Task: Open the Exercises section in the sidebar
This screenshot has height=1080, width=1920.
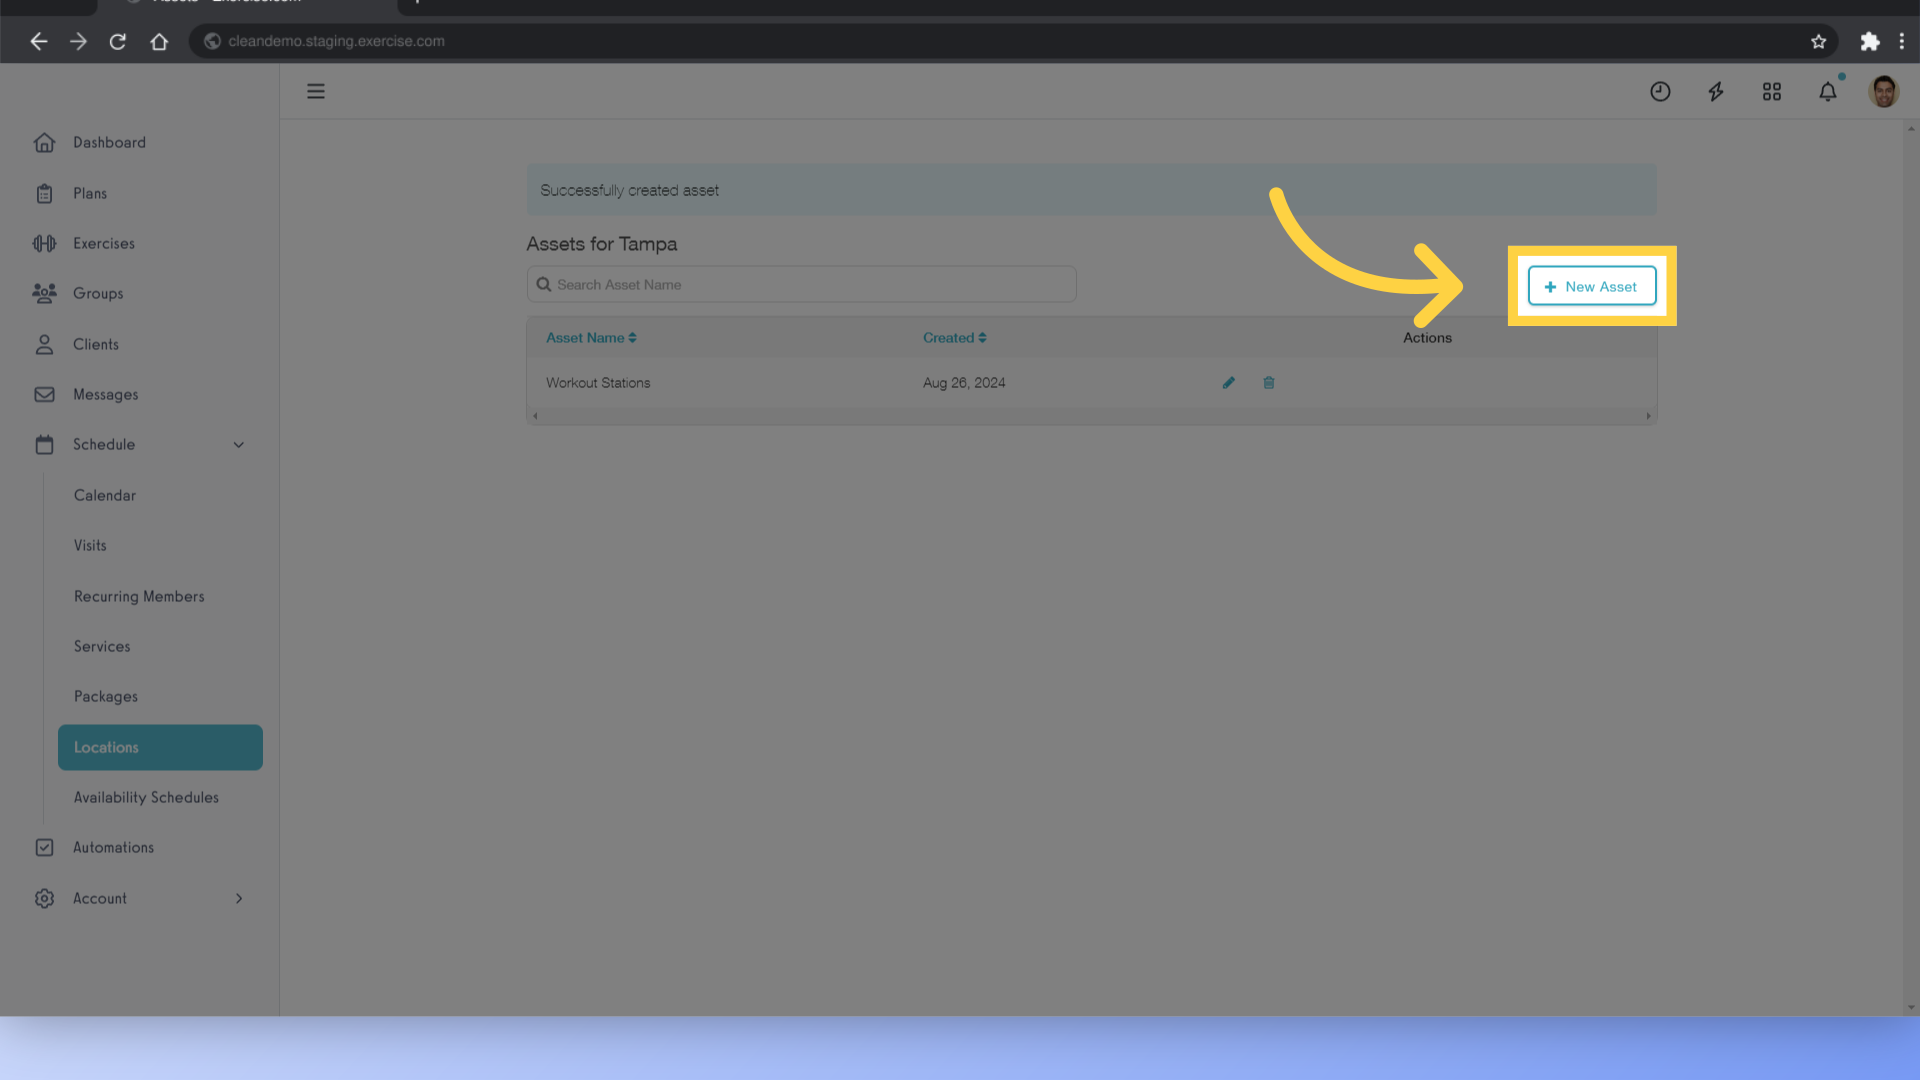Action: (x=103, y=243)
